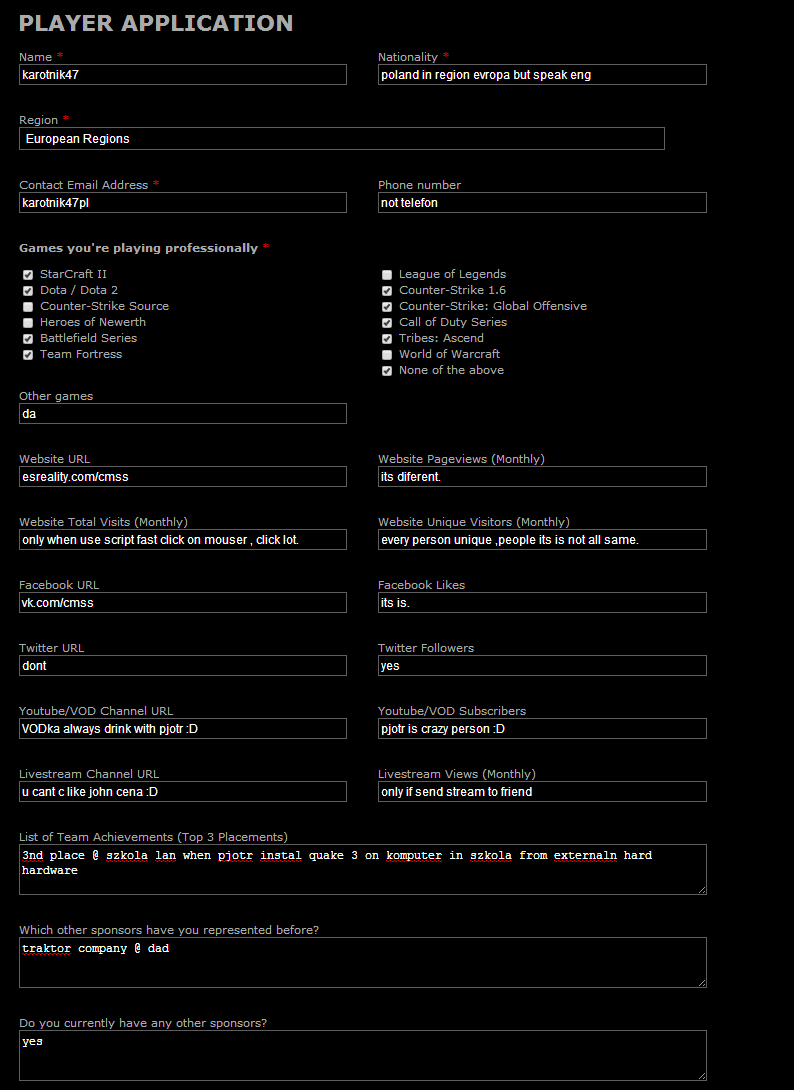Click into the Phone number field
This screenshot has width=794, height=1090.
pos(541,203)
